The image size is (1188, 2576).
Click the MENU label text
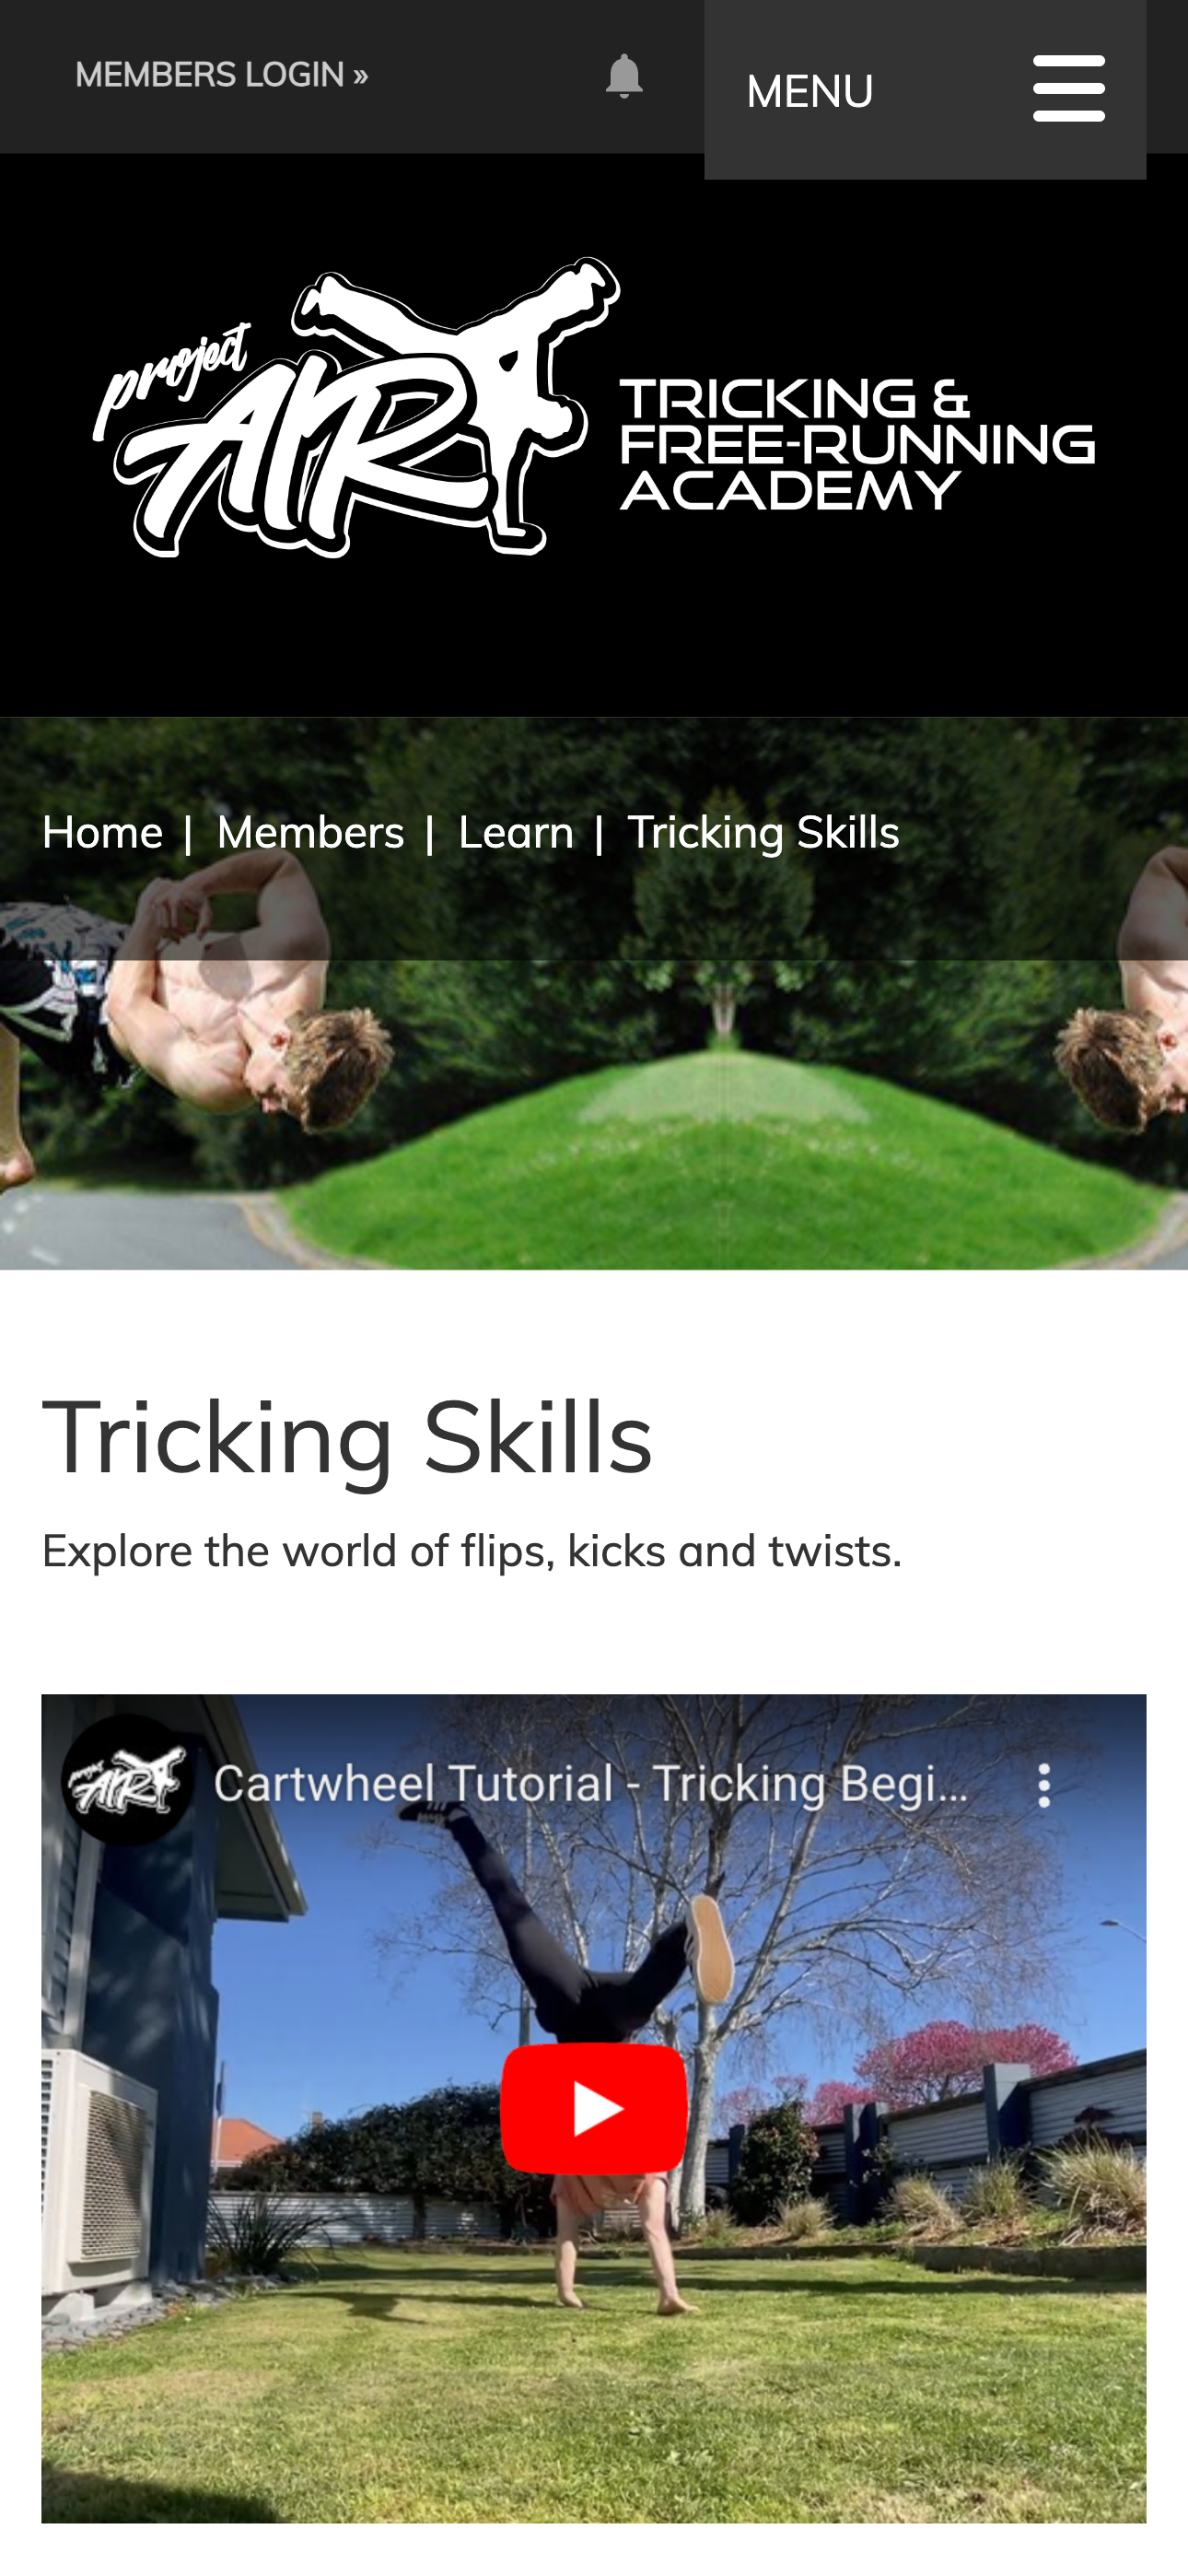pos(810,91)
